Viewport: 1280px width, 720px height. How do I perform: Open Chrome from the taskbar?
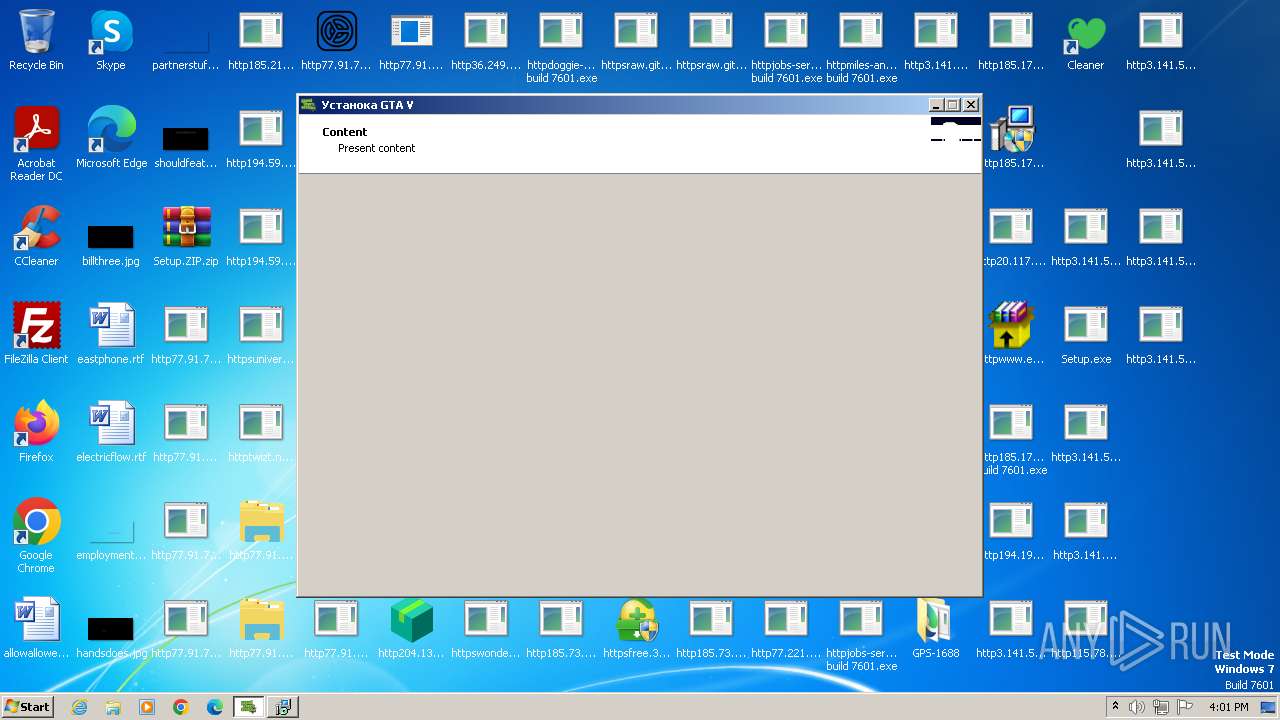pyautogui.click(x=181, y=707)
